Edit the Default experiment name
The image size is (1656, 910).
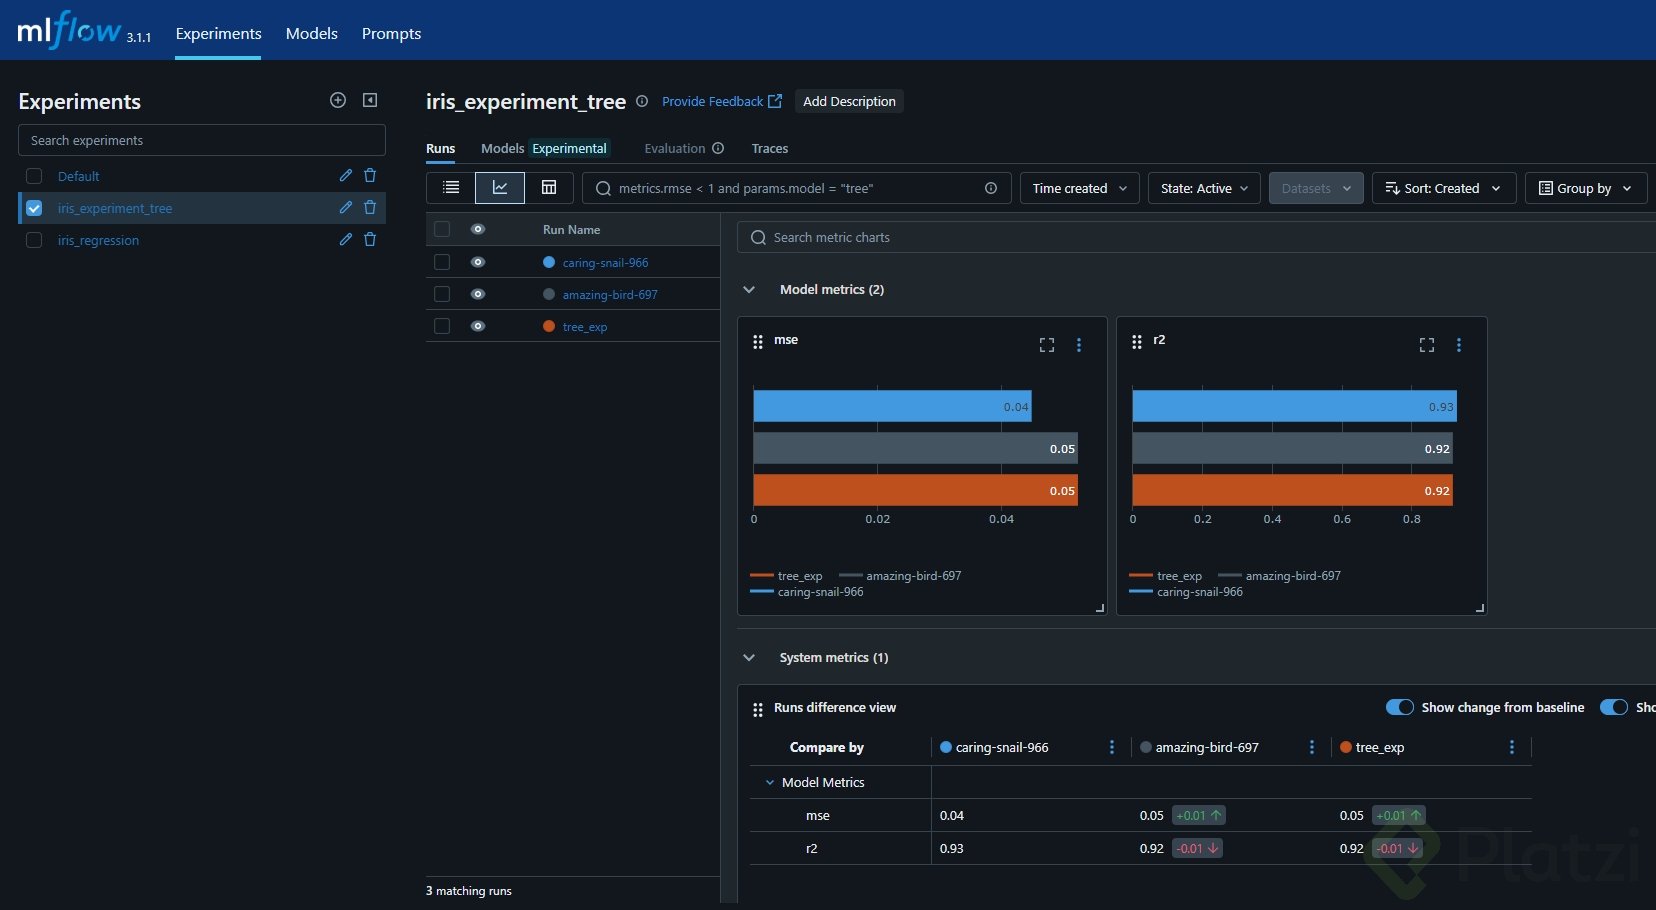pyautogui.click(x=346, y=176)
